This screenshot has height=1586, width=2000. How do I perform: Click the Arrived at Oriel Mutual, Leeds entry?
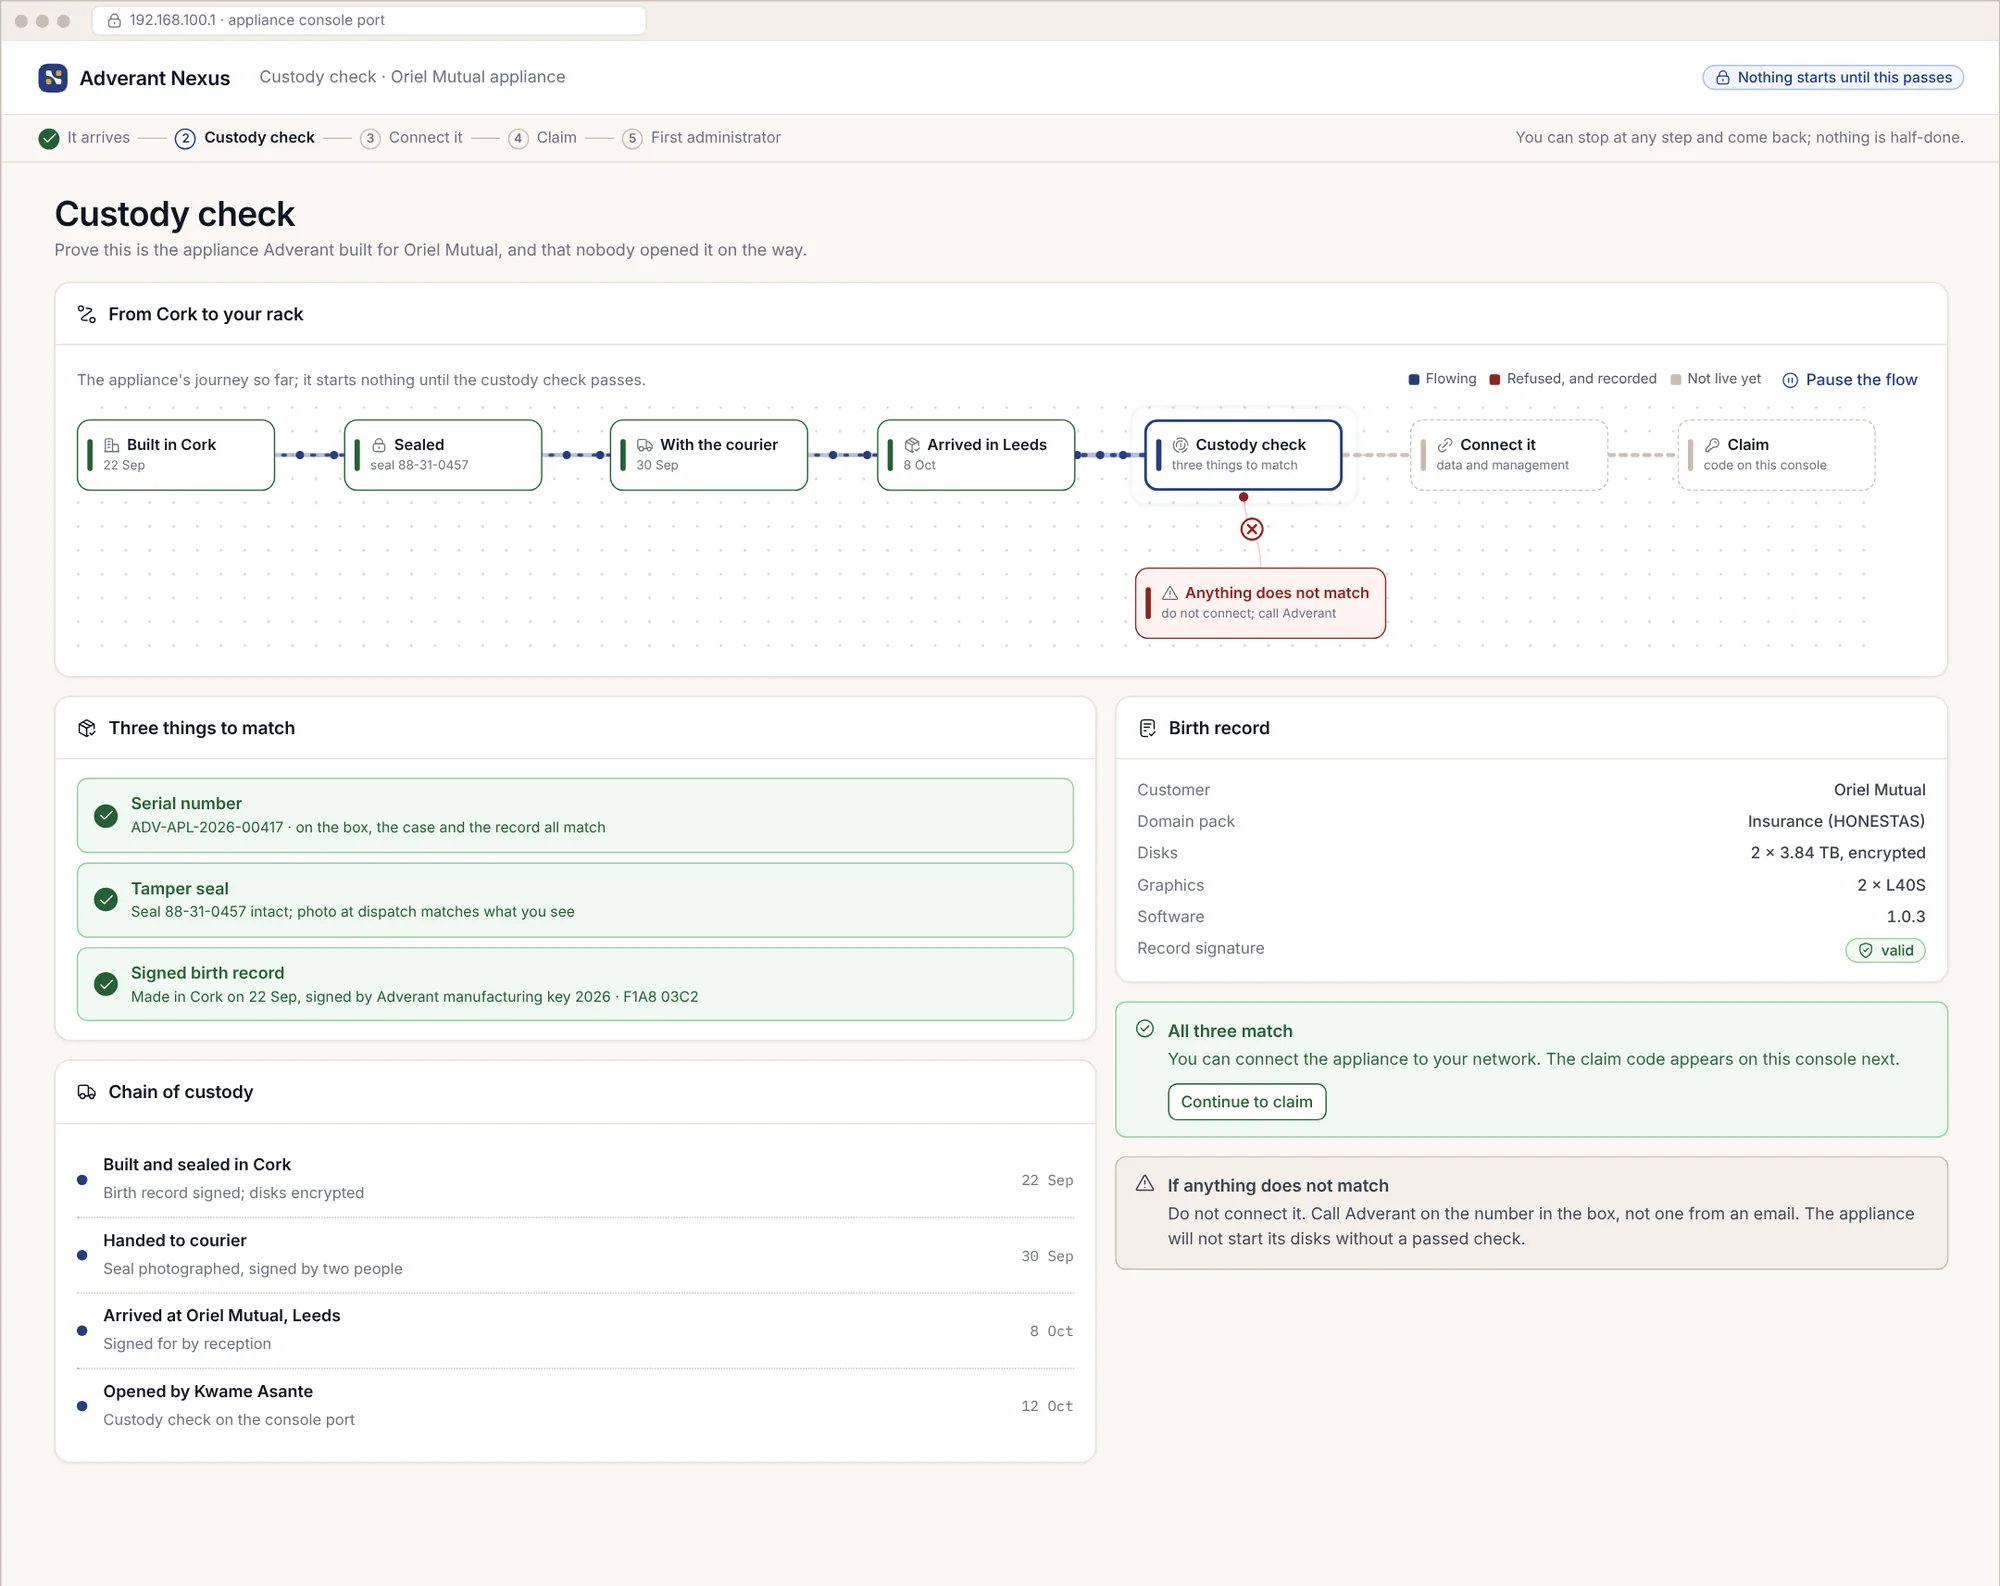575,1330
